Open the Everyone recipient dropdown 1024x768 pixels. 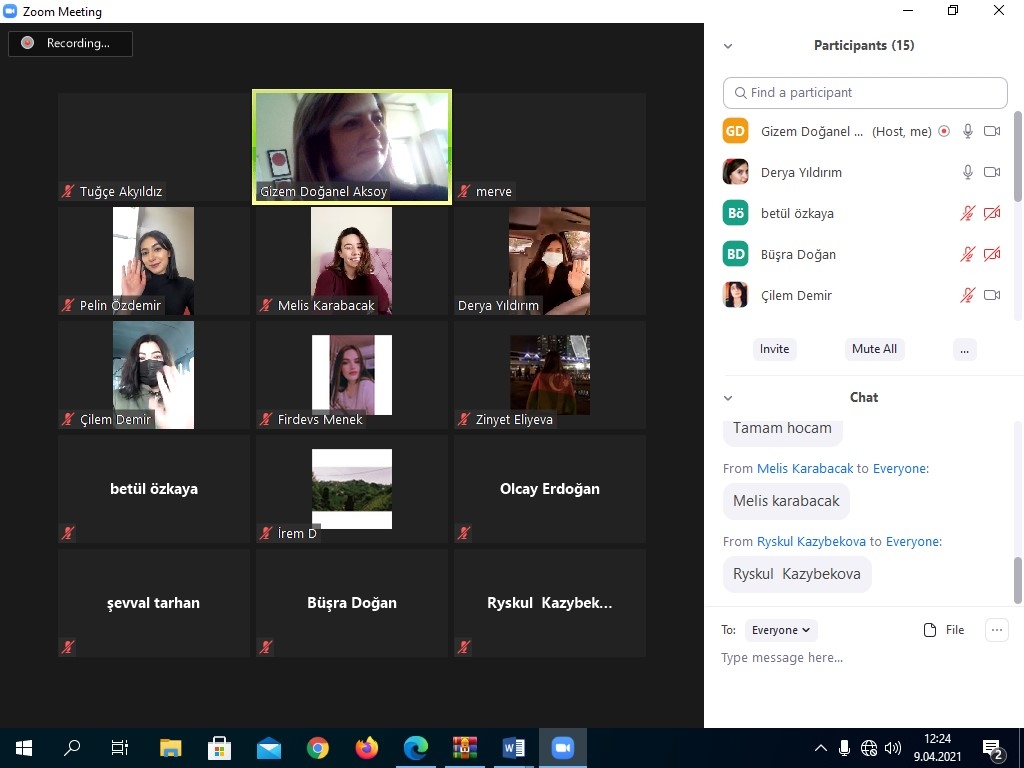click(782, 630)
